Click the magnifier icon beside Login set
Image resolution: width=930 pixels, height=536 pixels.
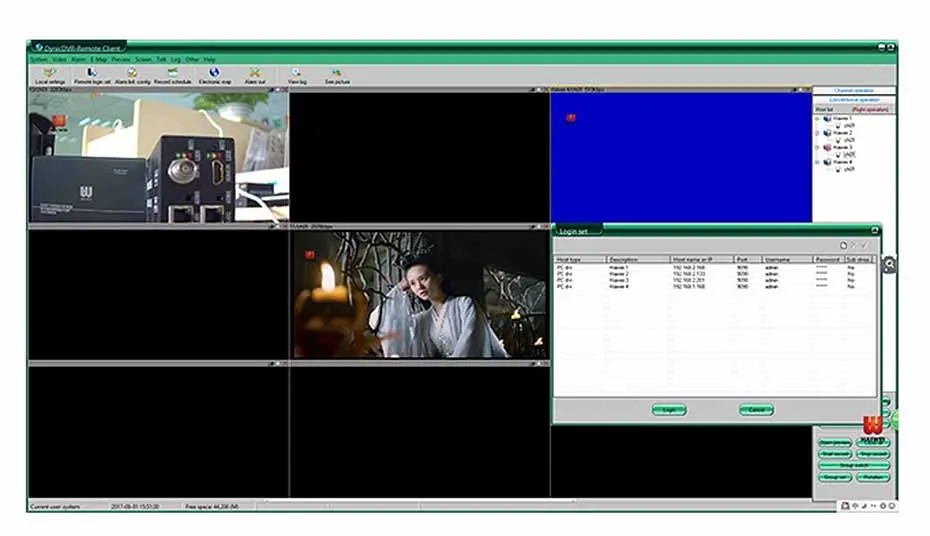(889, 264)
